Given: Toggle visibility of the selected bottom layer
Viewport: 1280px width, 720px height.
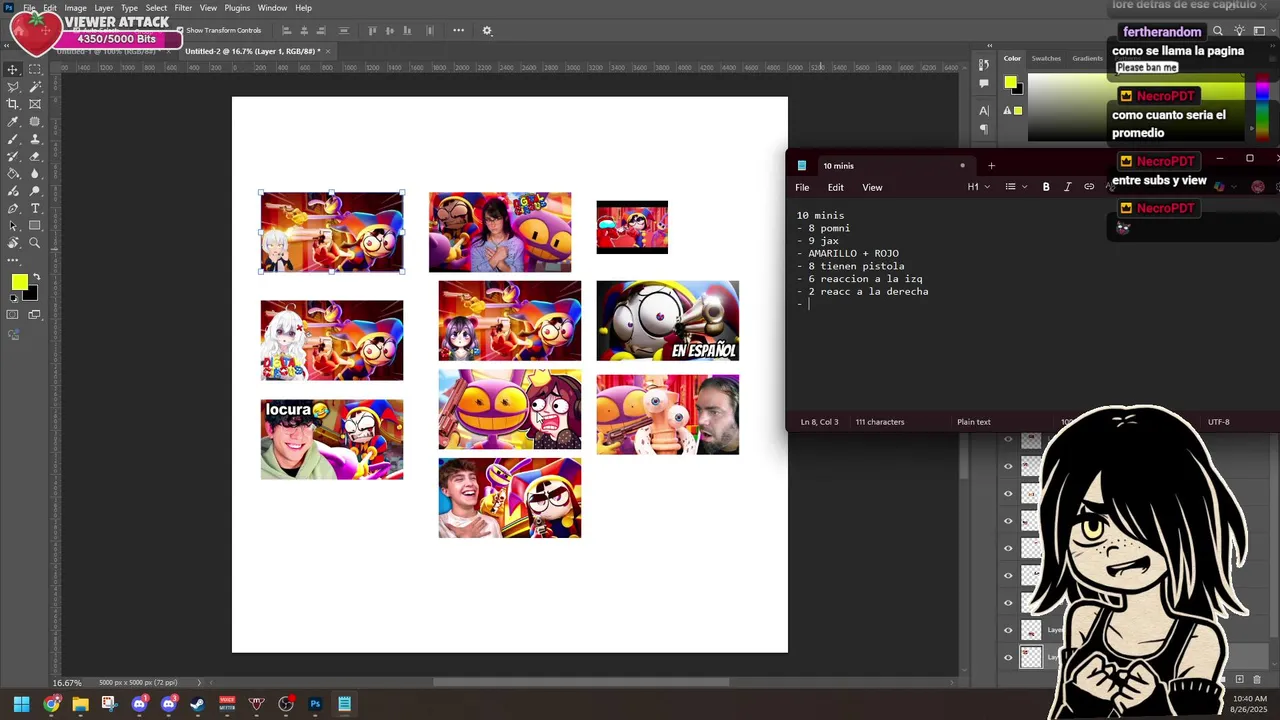Looking at the screenshot, I should click(x=1008, y=657).
